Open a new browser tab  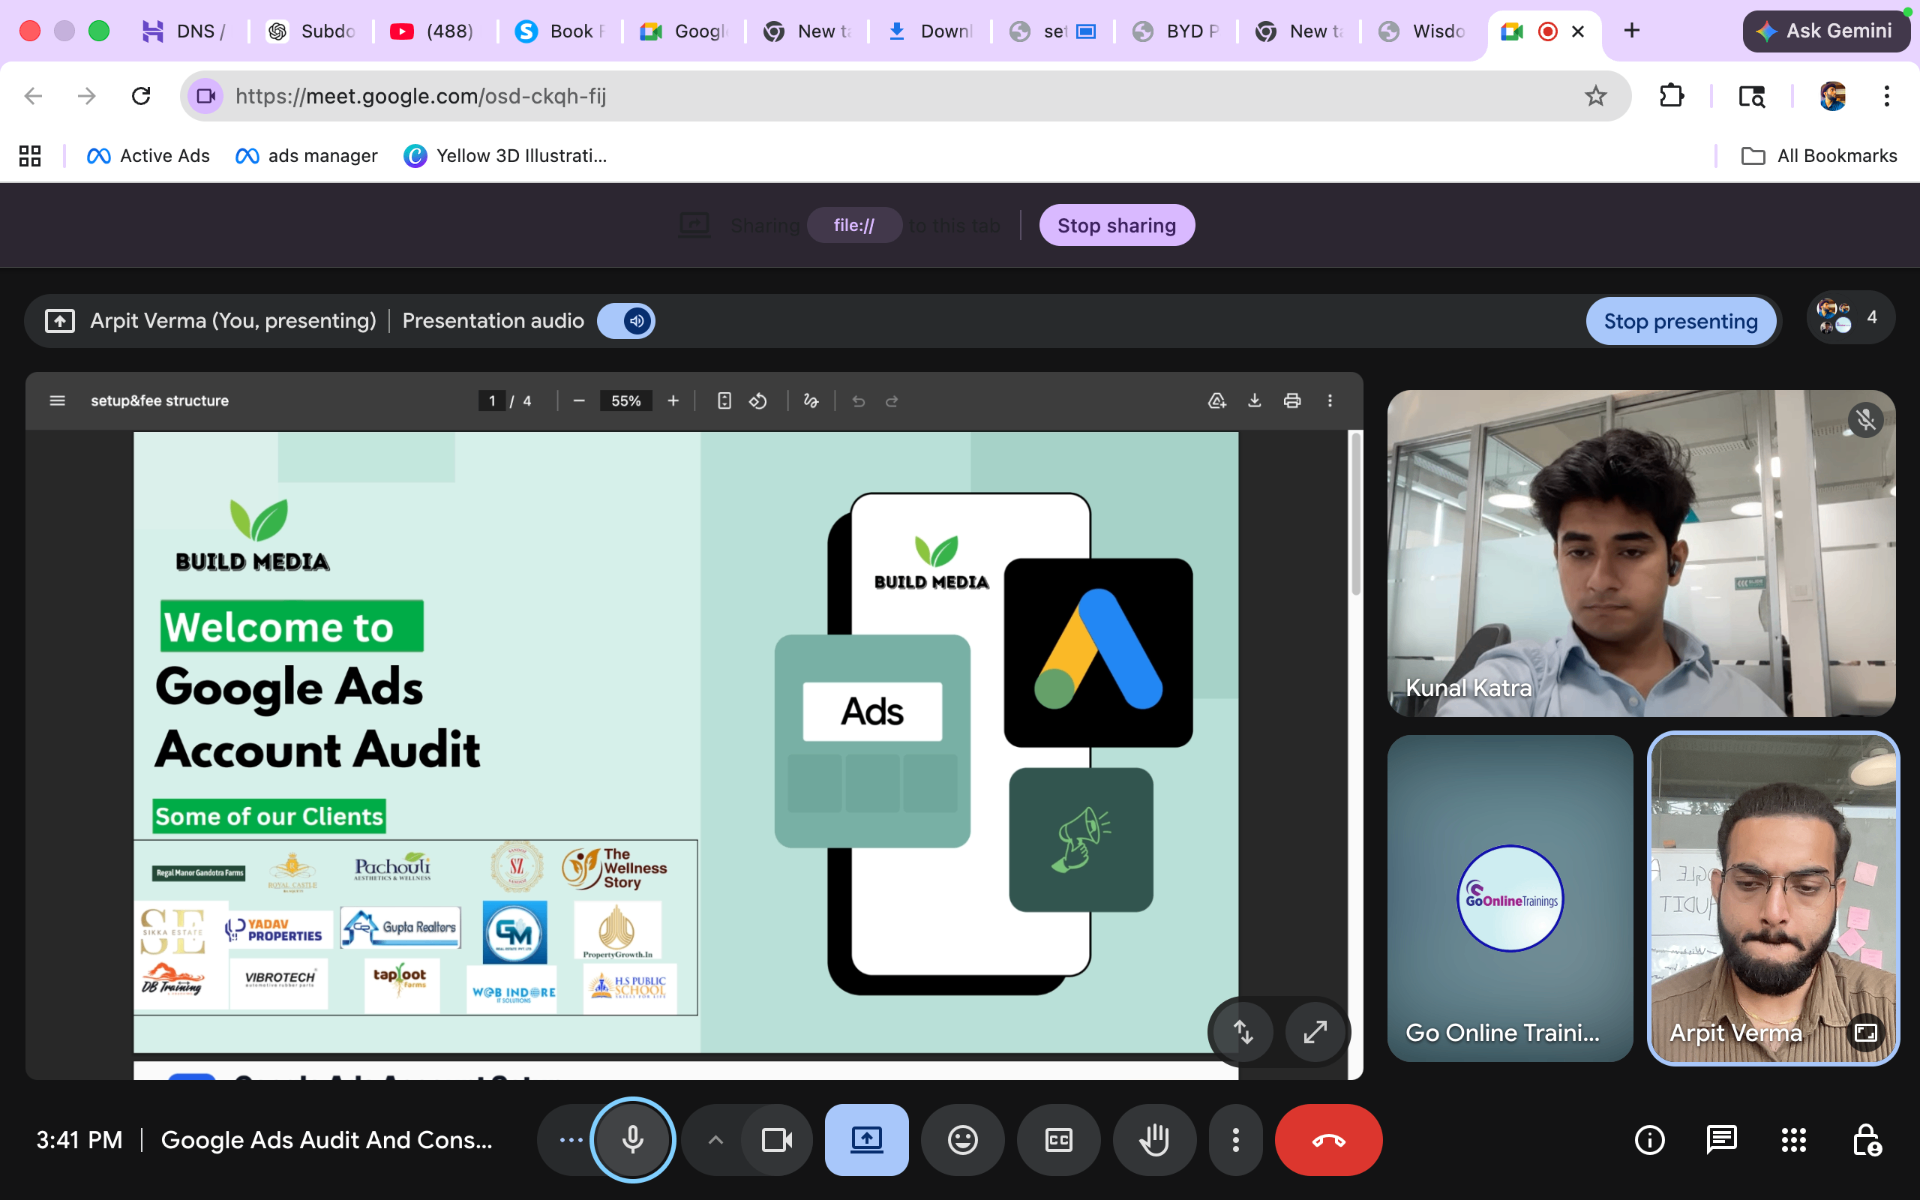coord(1632,31)
